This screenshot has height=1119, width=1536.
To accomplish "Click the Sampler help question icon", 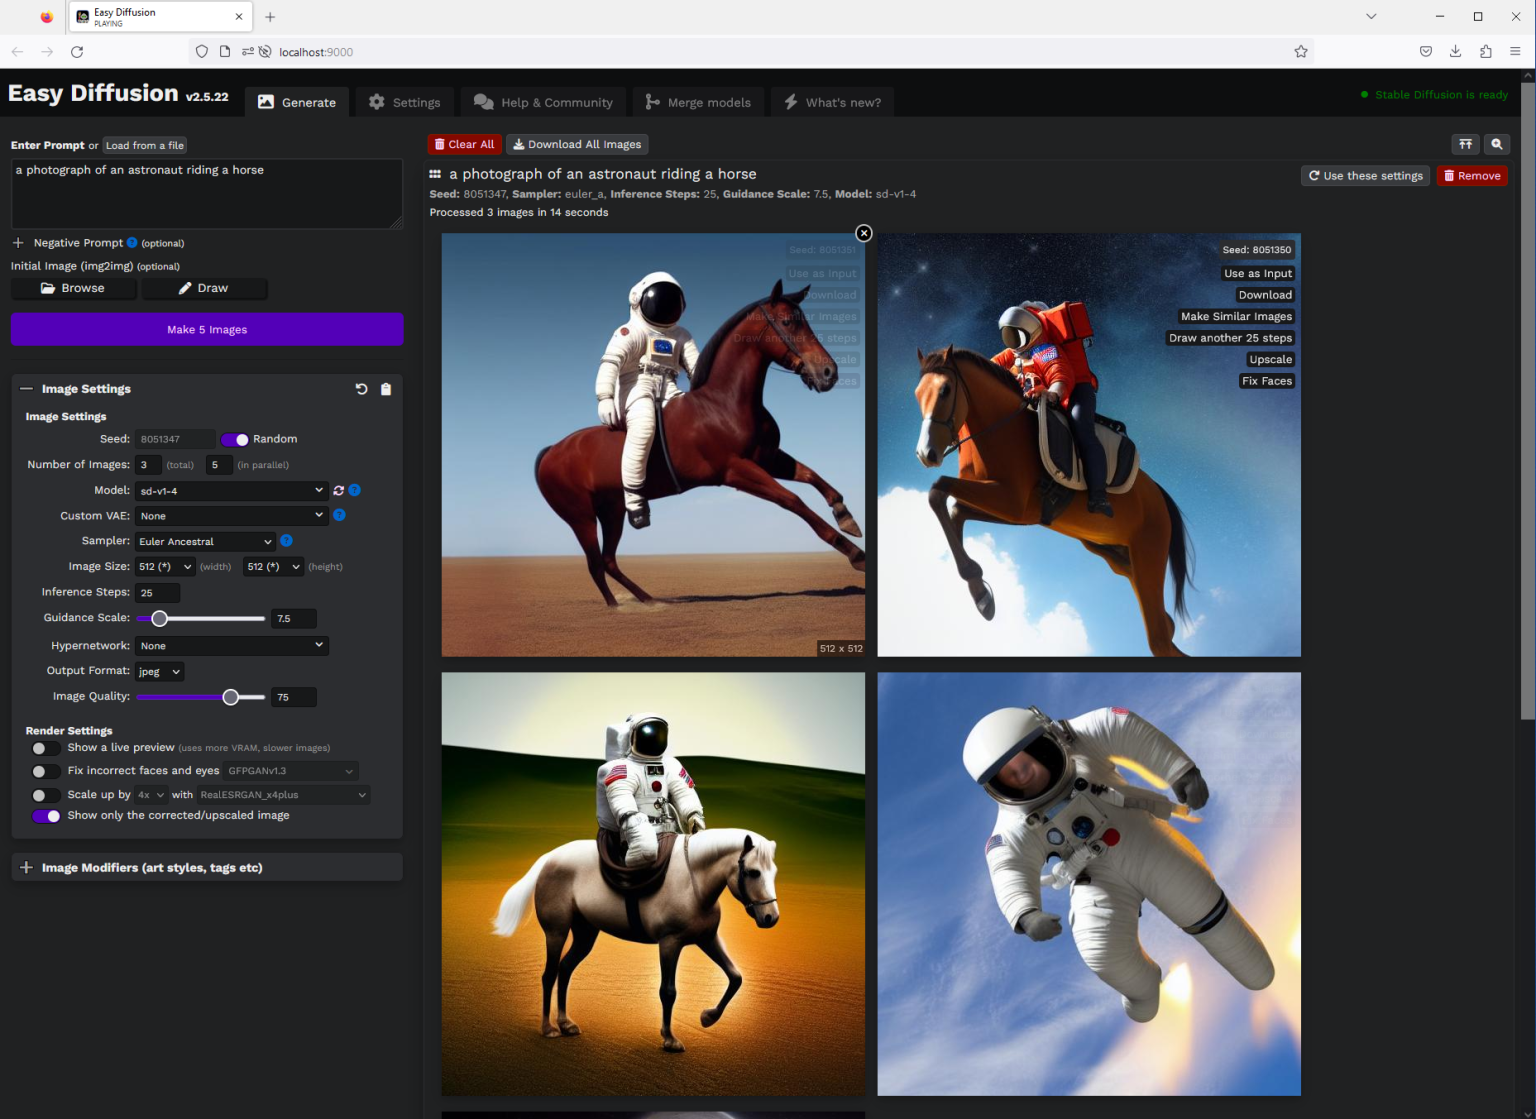I will click(286, 541).
